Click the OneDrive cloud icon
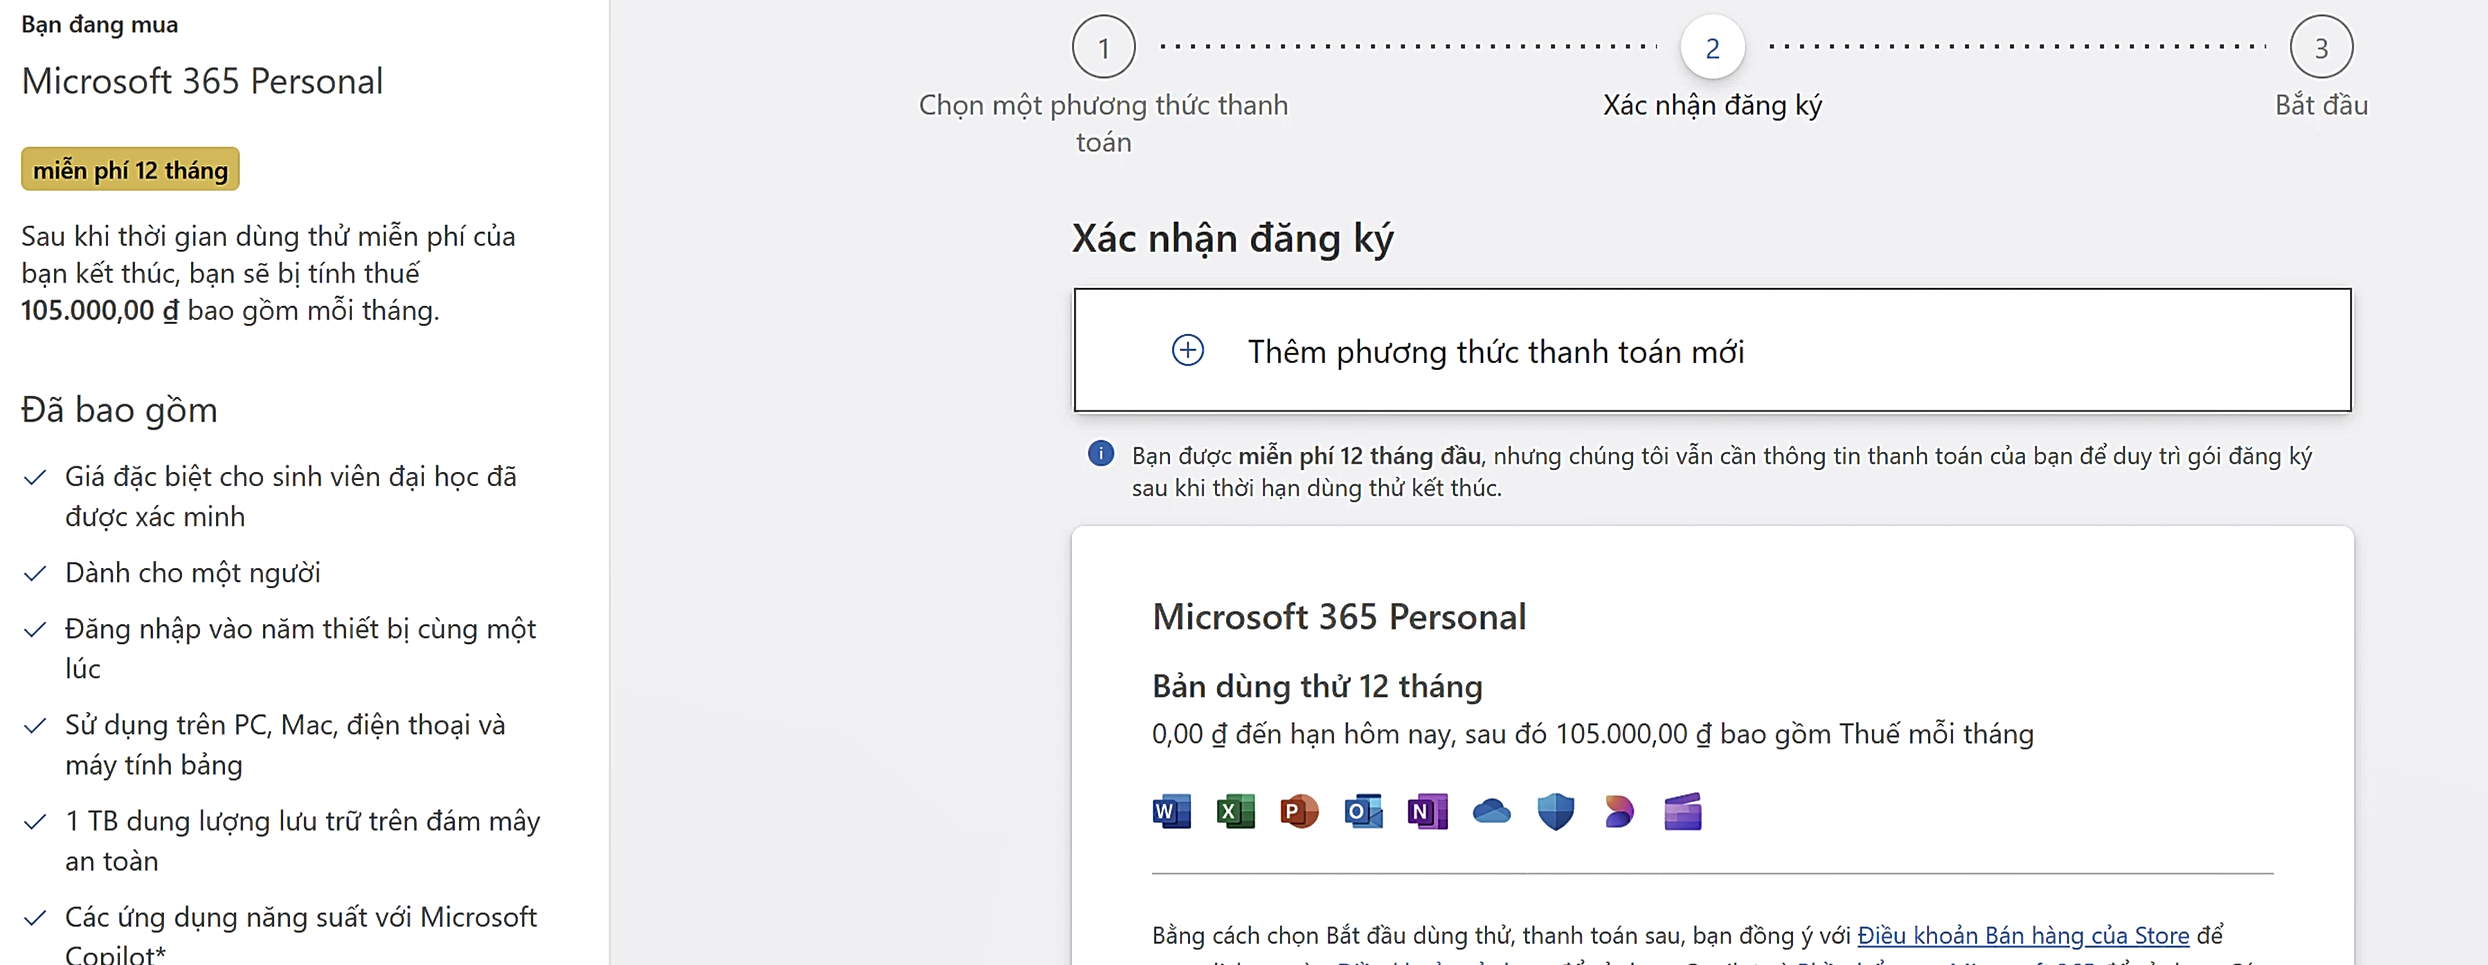2488x965 pixels. [x=1491, y=811]
